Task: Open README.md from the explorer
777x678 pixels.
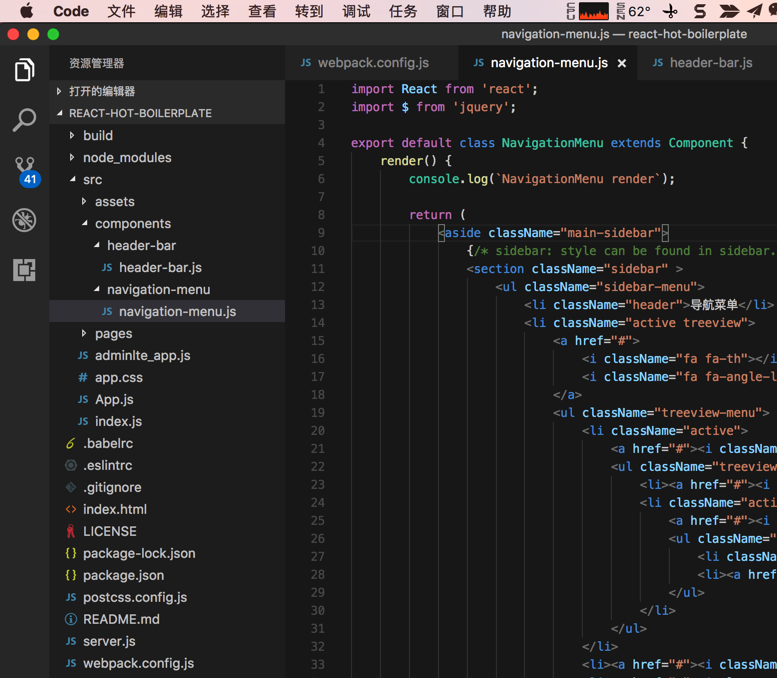Action: [x=121, y=619]
